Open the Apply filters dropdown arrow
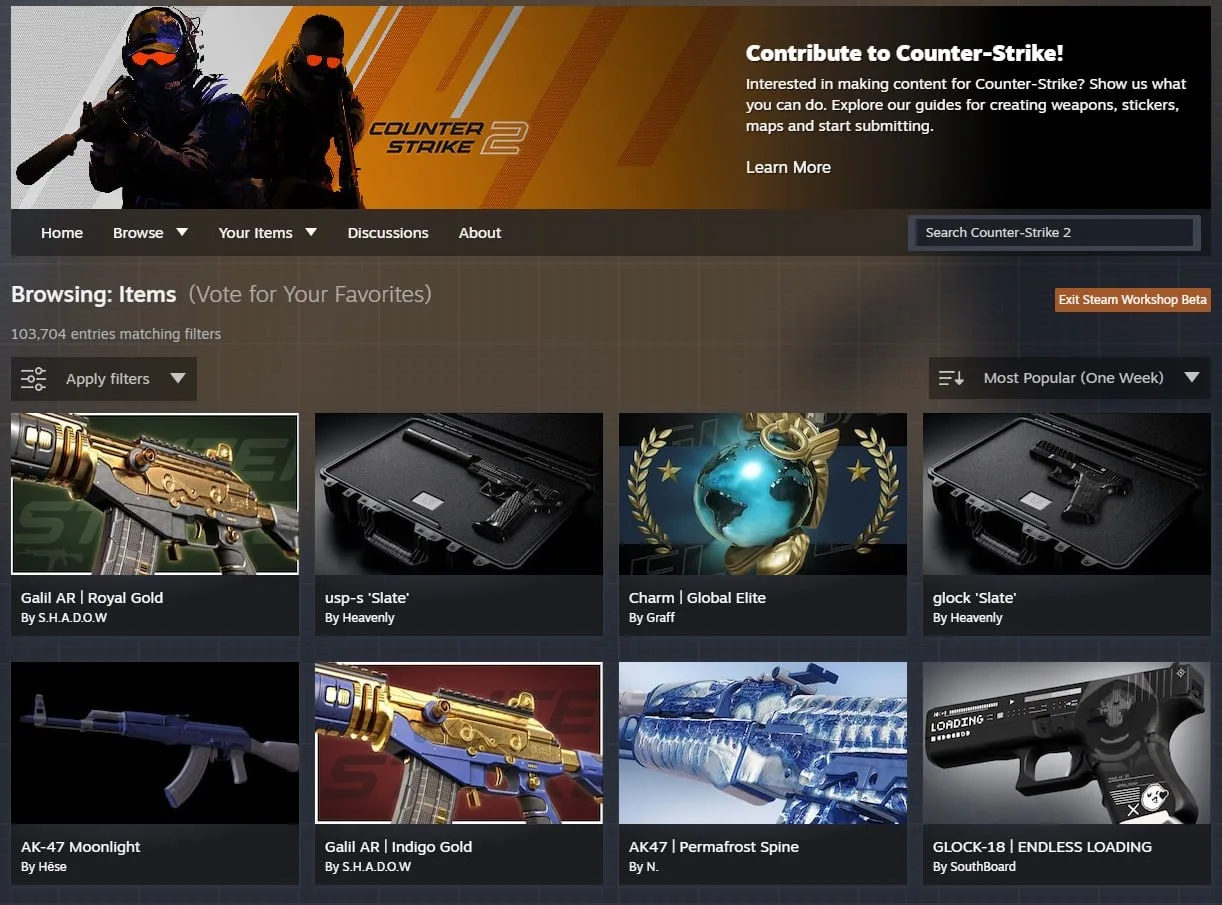This screenshot has width=1222, height=905. pyautogui.click(x=178, y=378)
